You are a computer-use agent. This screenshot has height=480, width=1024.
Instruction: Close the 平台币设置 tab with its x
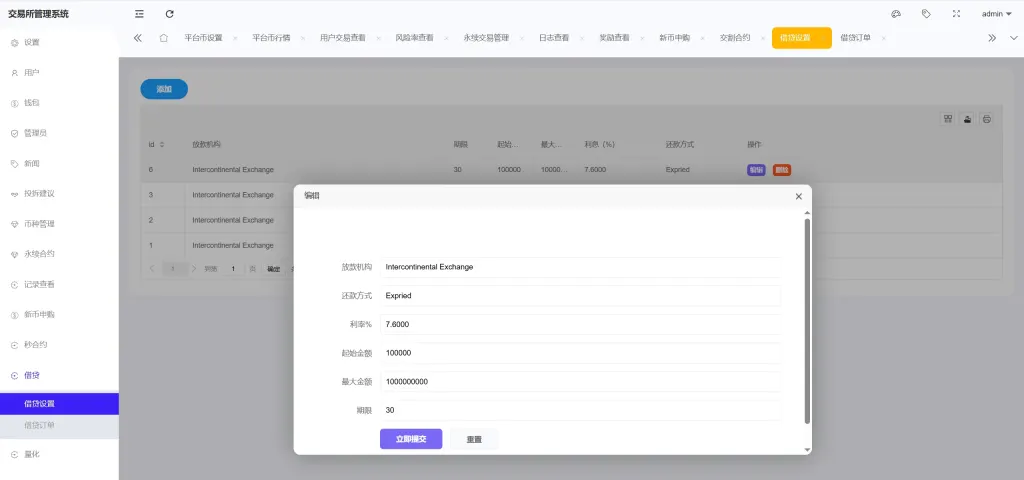tap(235, 39)
